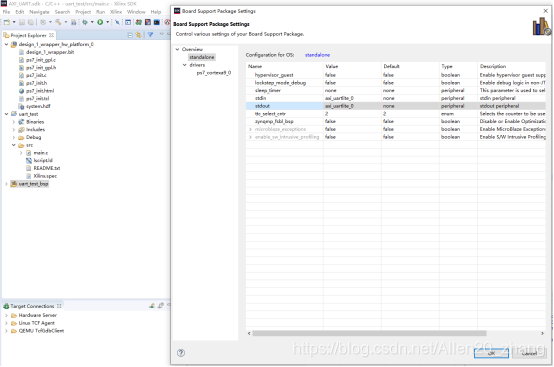Expand the Binaries folder
554x367 pixels.
(14, 122)
